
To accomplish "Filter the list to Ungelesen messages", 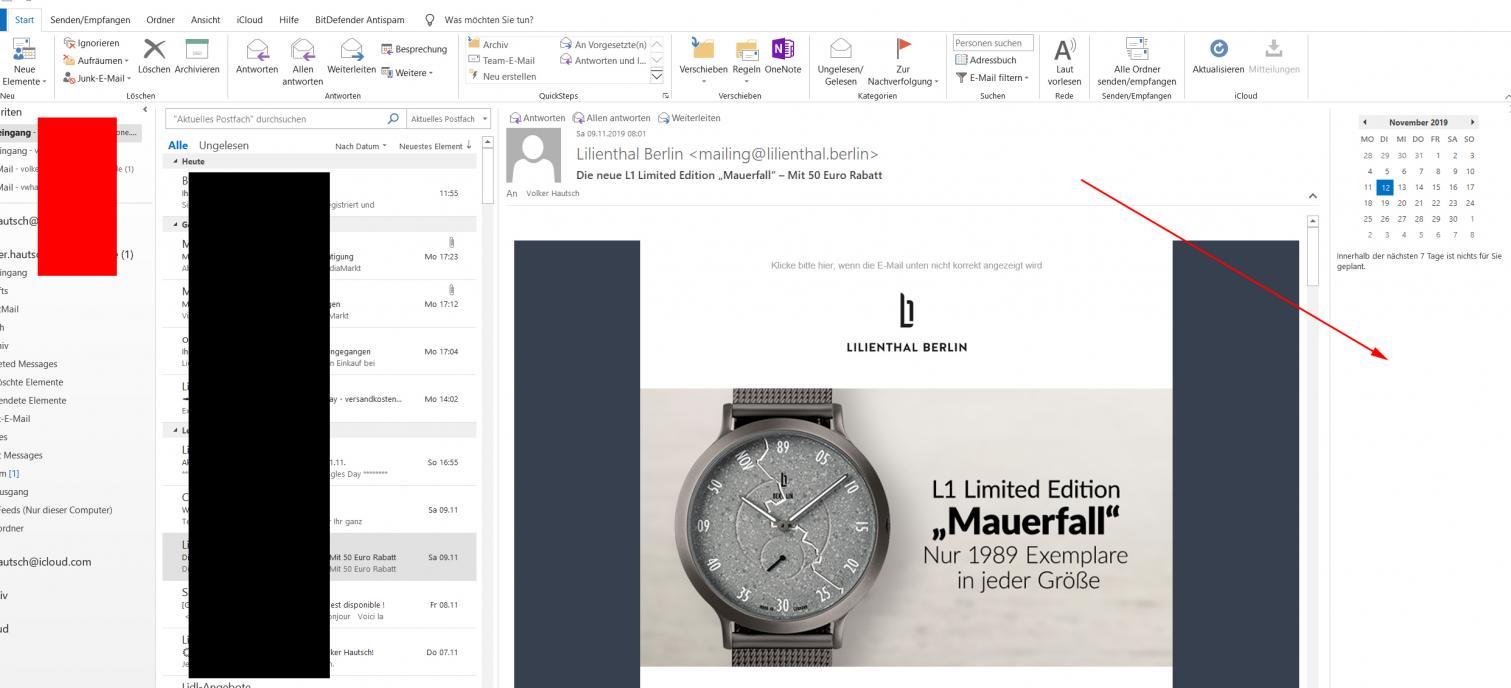I will (x=224, y=145).
